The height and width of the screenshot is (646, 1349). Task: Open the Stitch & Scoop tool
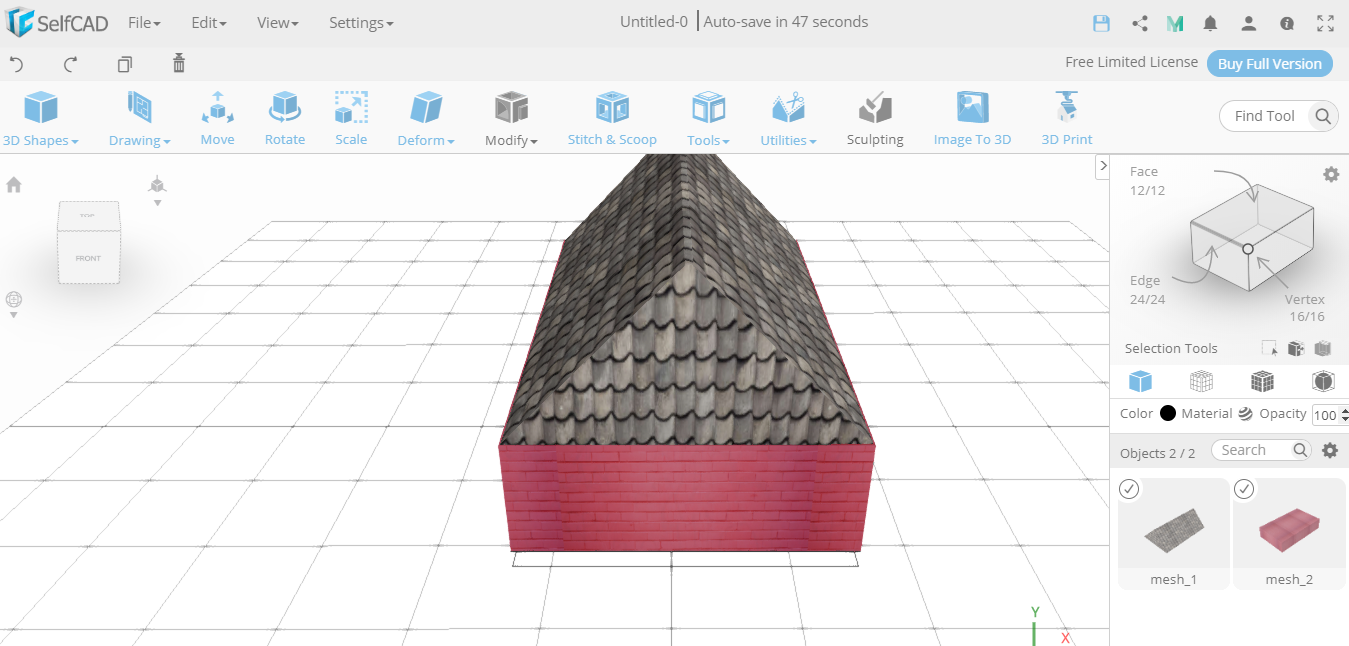point(612,117)
